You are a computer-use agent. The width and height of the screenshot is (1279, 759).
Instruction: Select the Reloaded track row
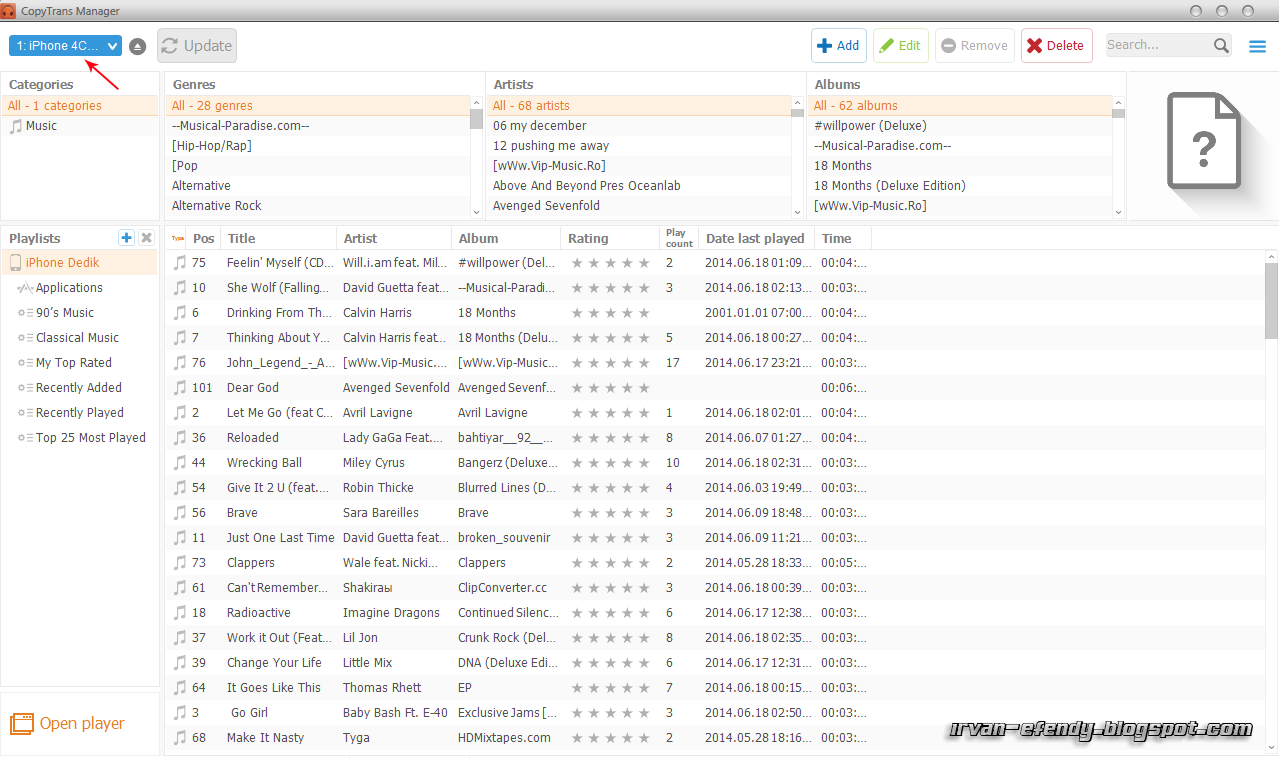click(x=715, y=438)
